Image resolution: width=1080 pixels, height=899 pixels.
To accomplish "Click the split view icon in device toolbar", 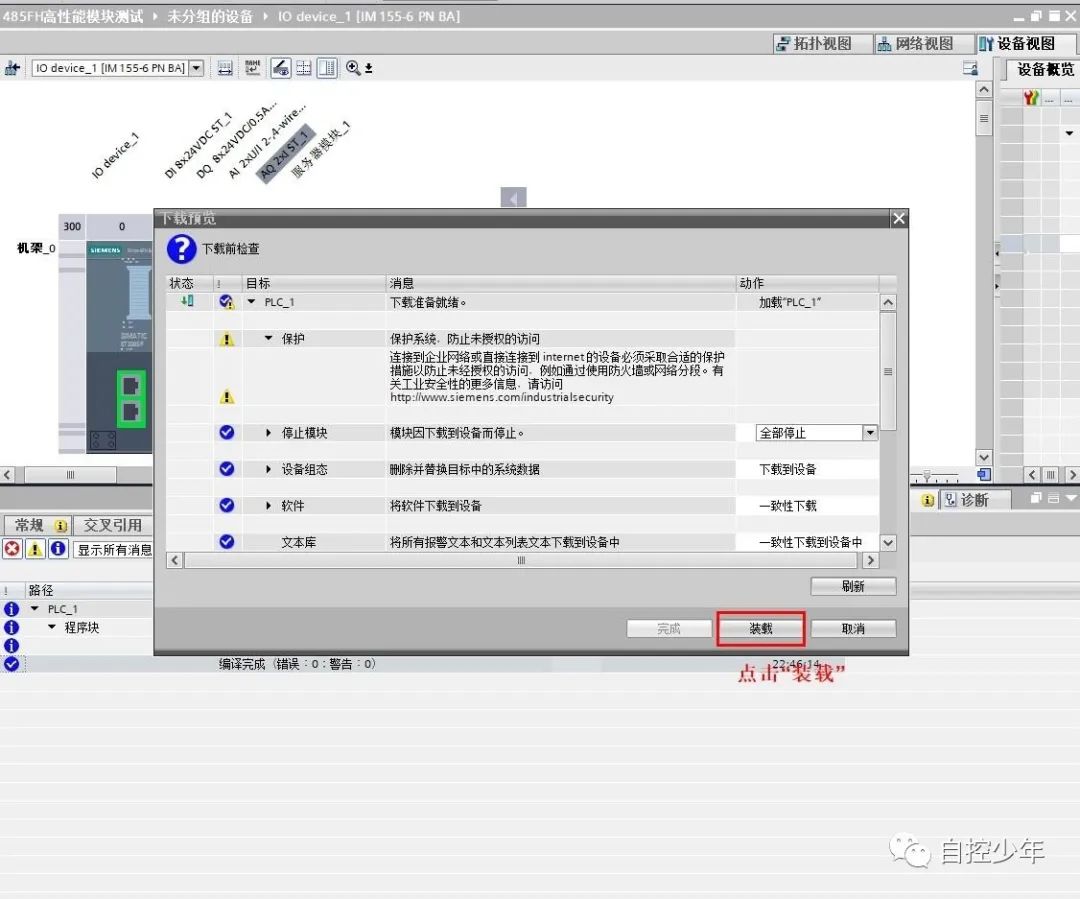I will (x=327, y=68).
